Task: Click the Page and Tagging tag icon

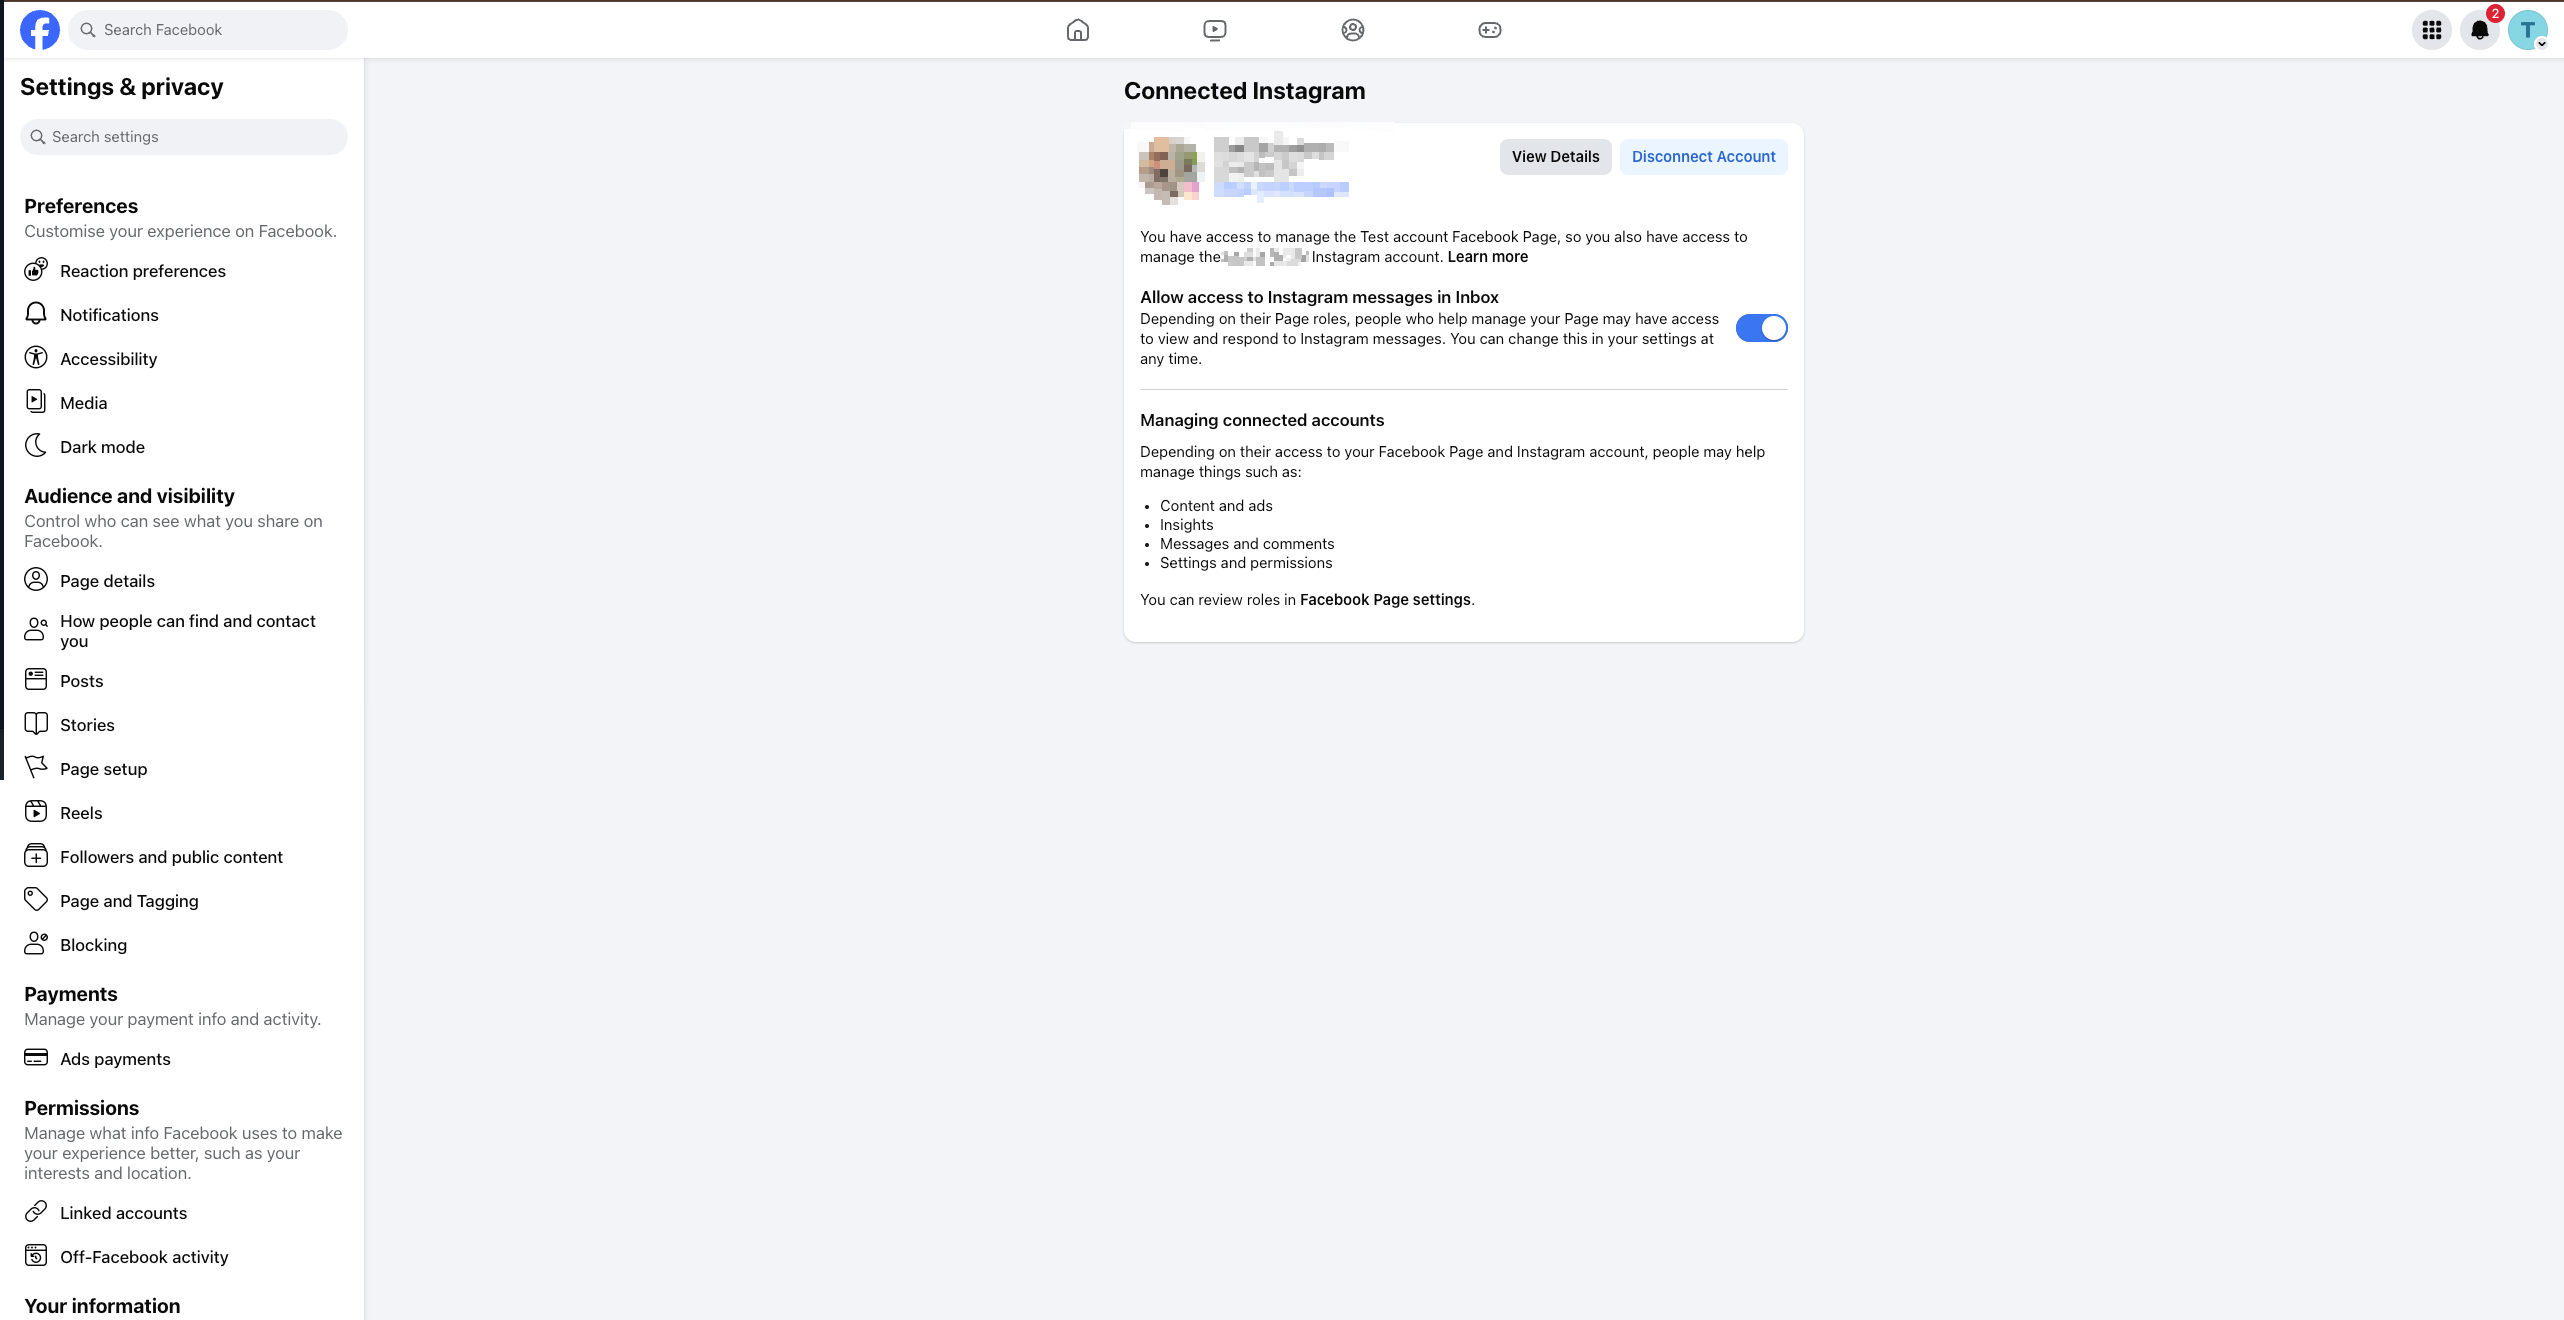Action: (x=36, y=900)
